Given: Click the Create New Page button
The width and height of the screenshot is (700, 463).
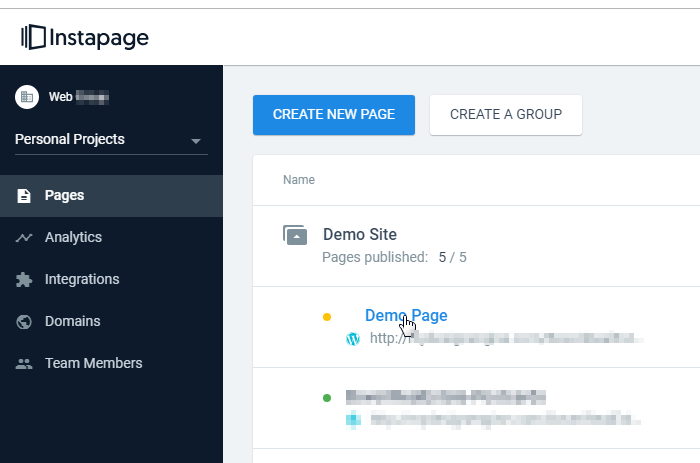Looking at the screenshot, I should pyautogui.click(x=334, y=115).
